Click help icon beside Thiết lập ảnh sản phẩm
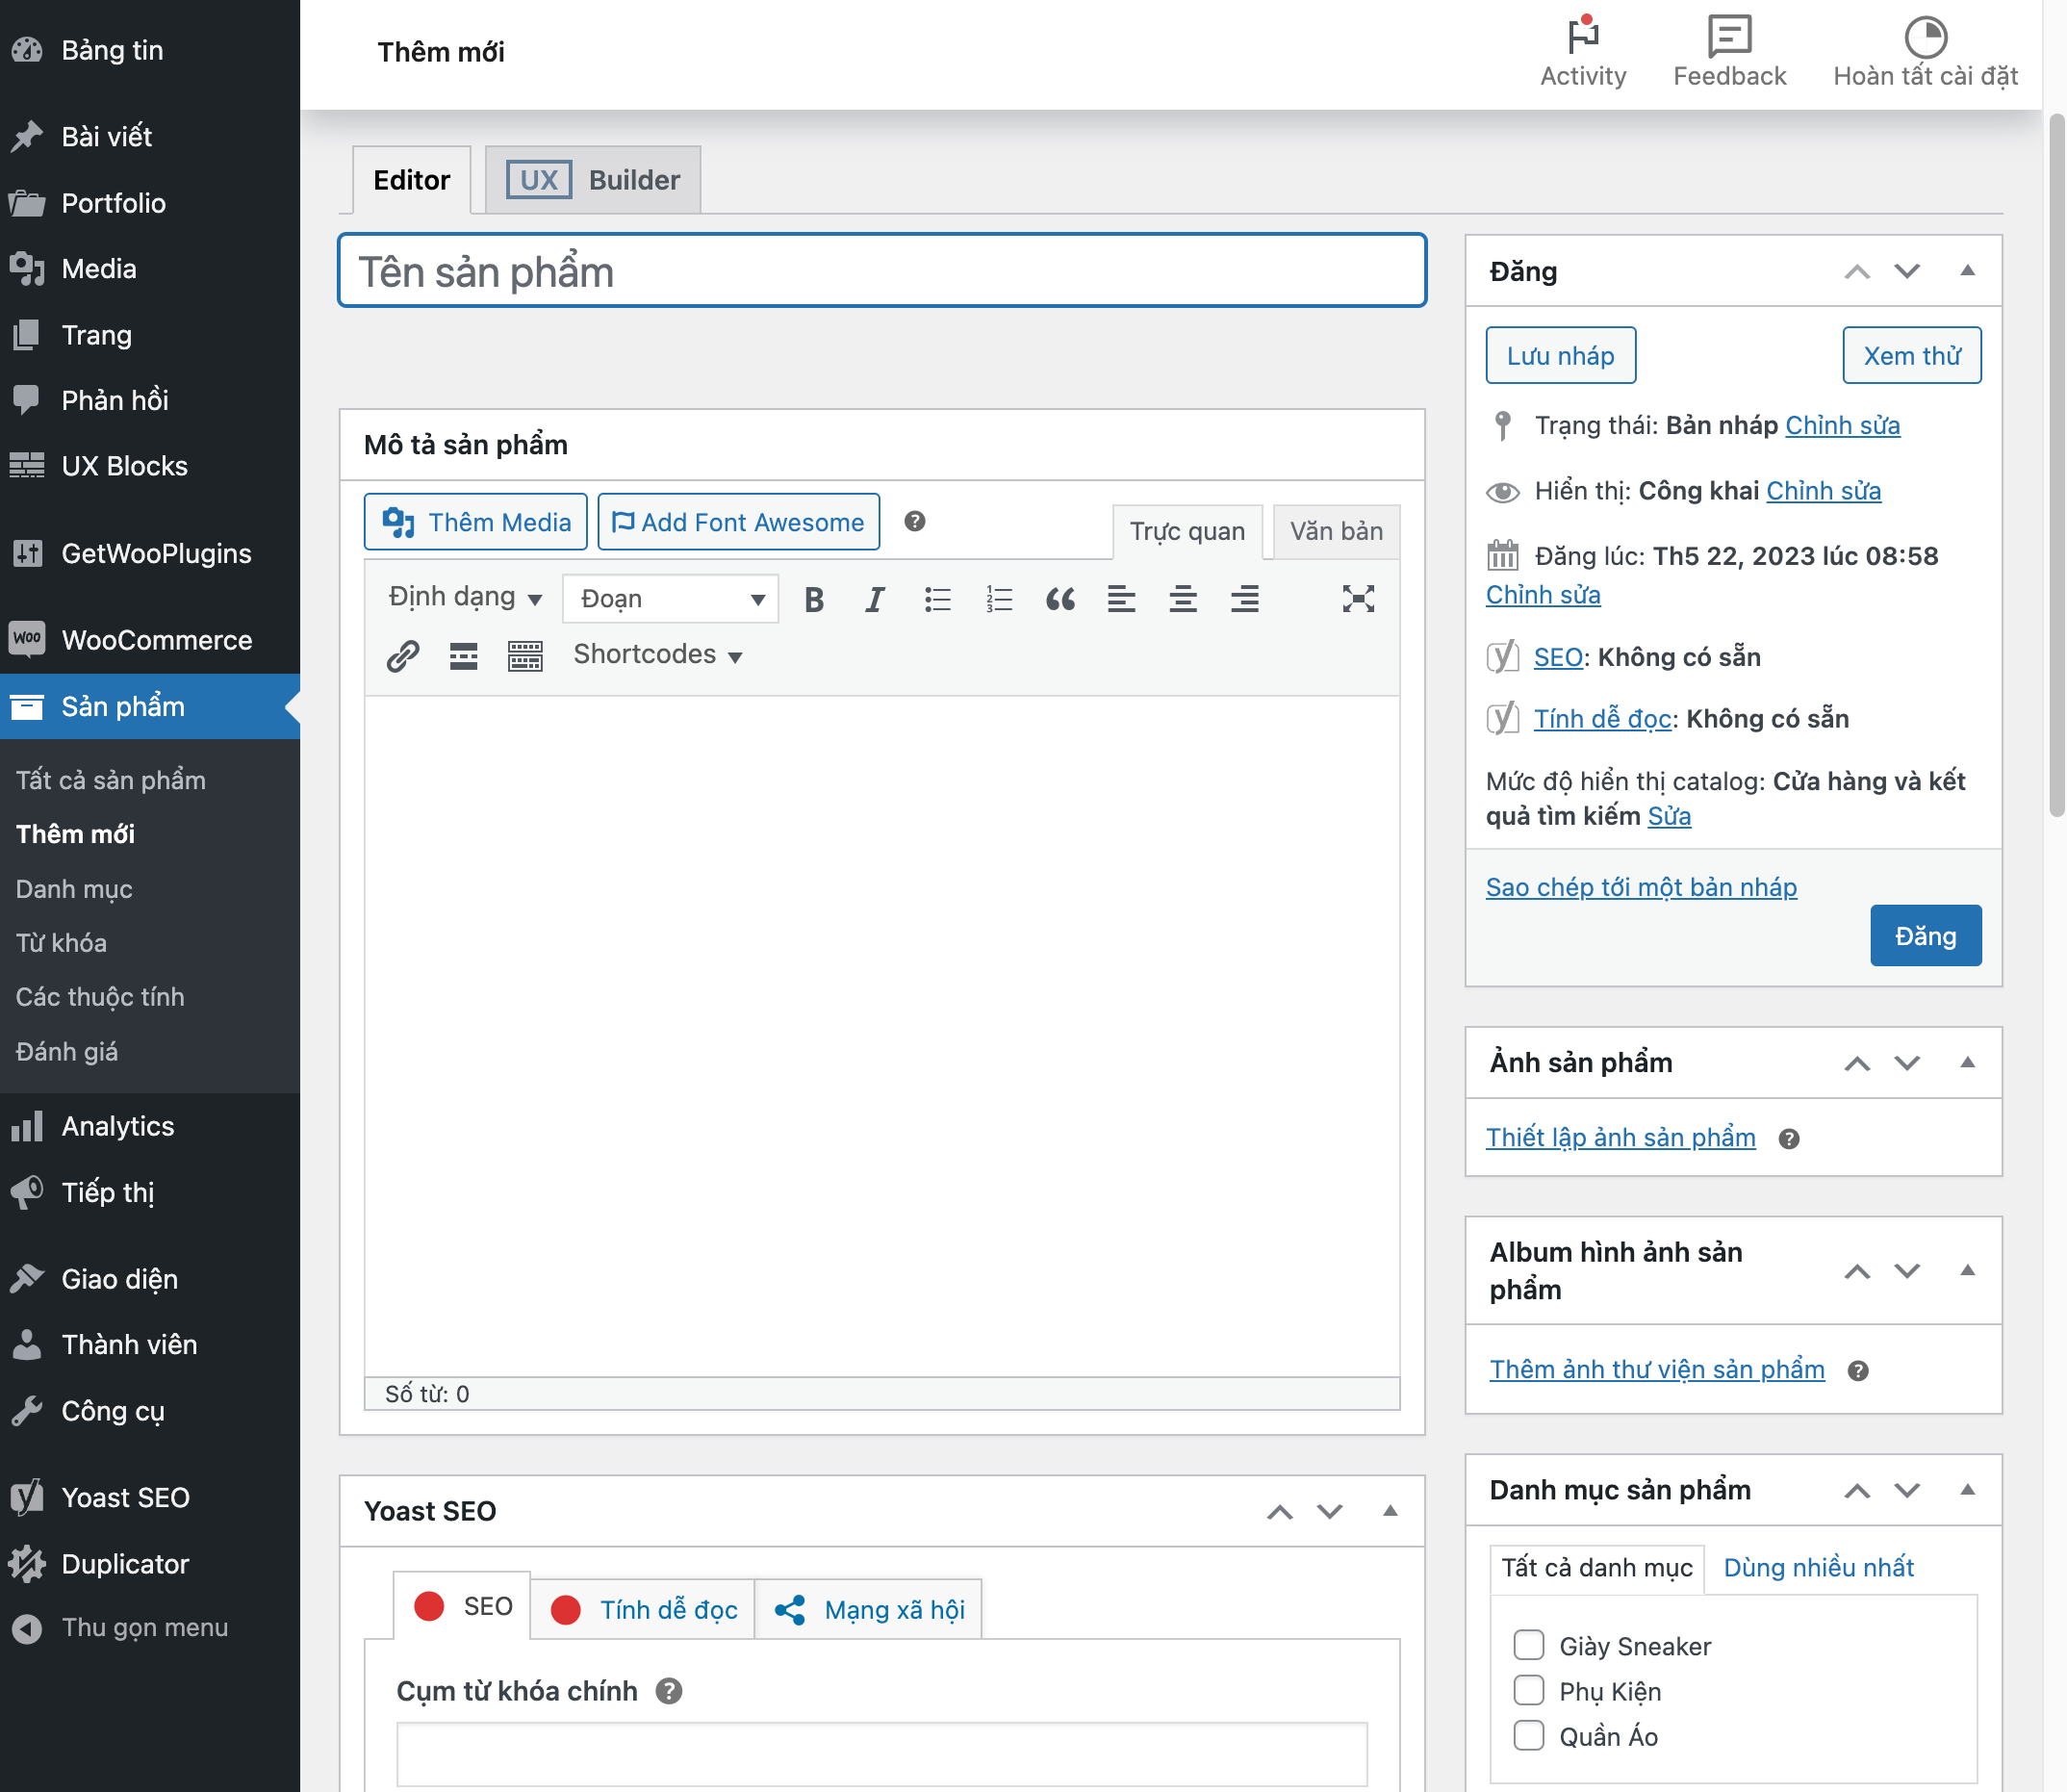Image resolution: width=2067 pixels, height=1792 pixels. (x=1789, y=1139)
